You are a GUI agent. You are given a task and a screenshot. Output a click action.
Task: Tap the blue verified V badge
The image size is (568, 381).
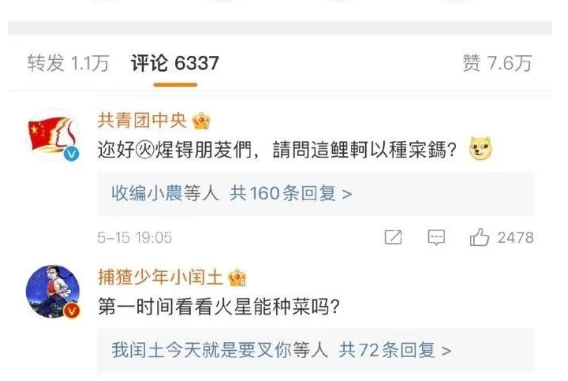click(72, 154)
